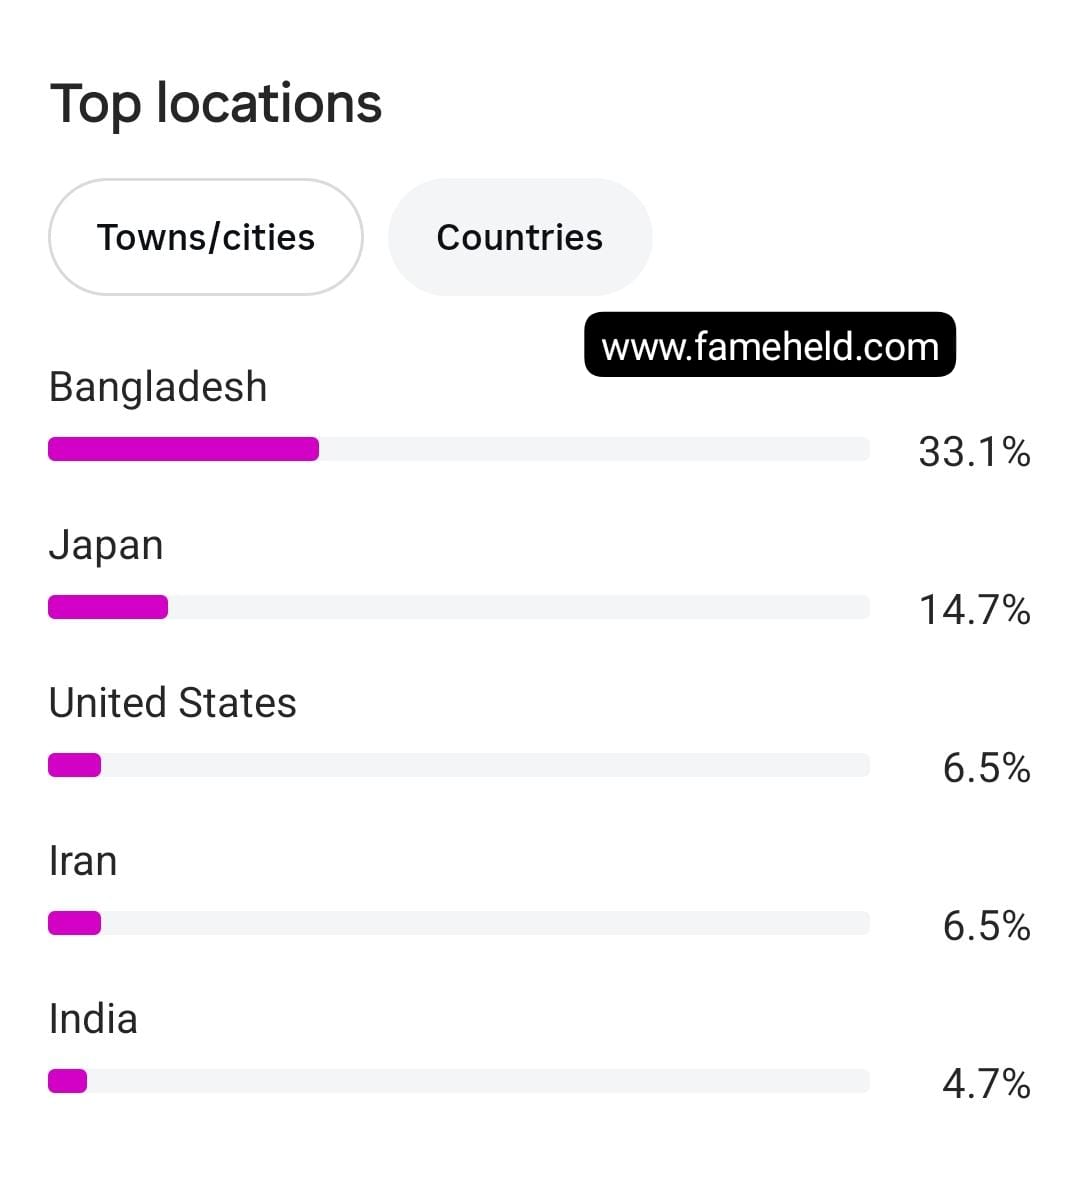Click the Top locations heading
This screenshot has height=1190, width=1080.
tap(216, 104)
